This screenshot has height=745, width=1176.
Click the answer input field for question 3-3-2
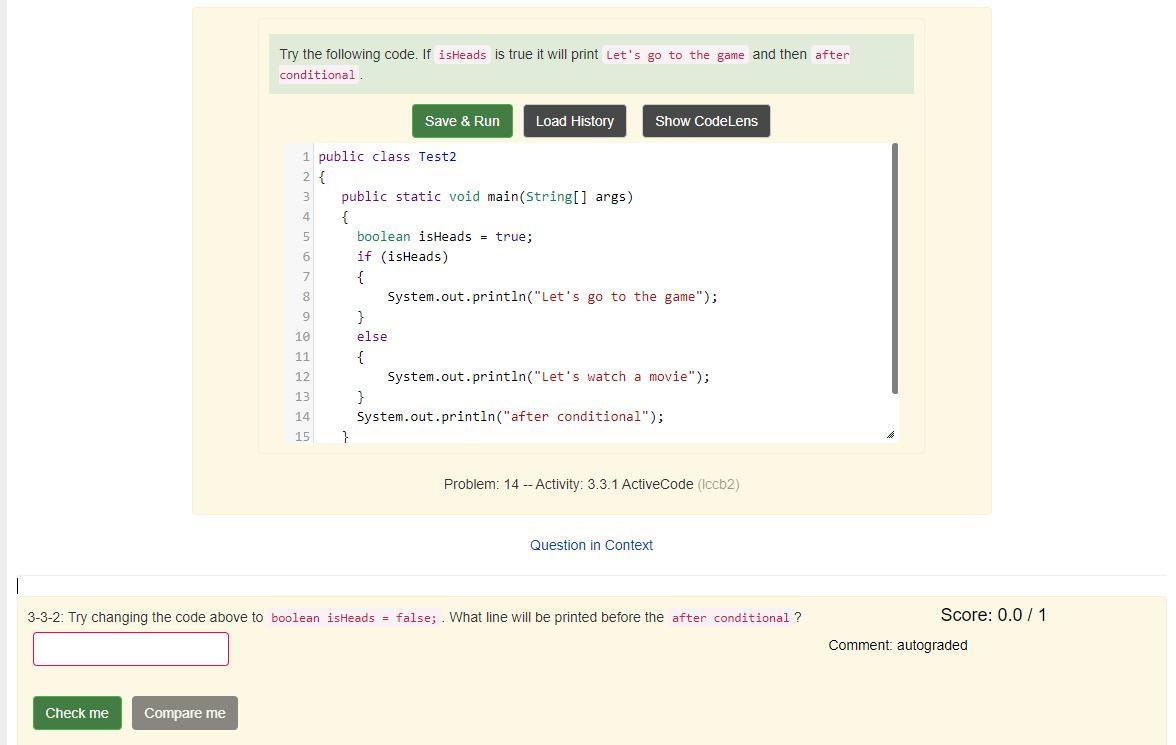(x=130, y=648)
